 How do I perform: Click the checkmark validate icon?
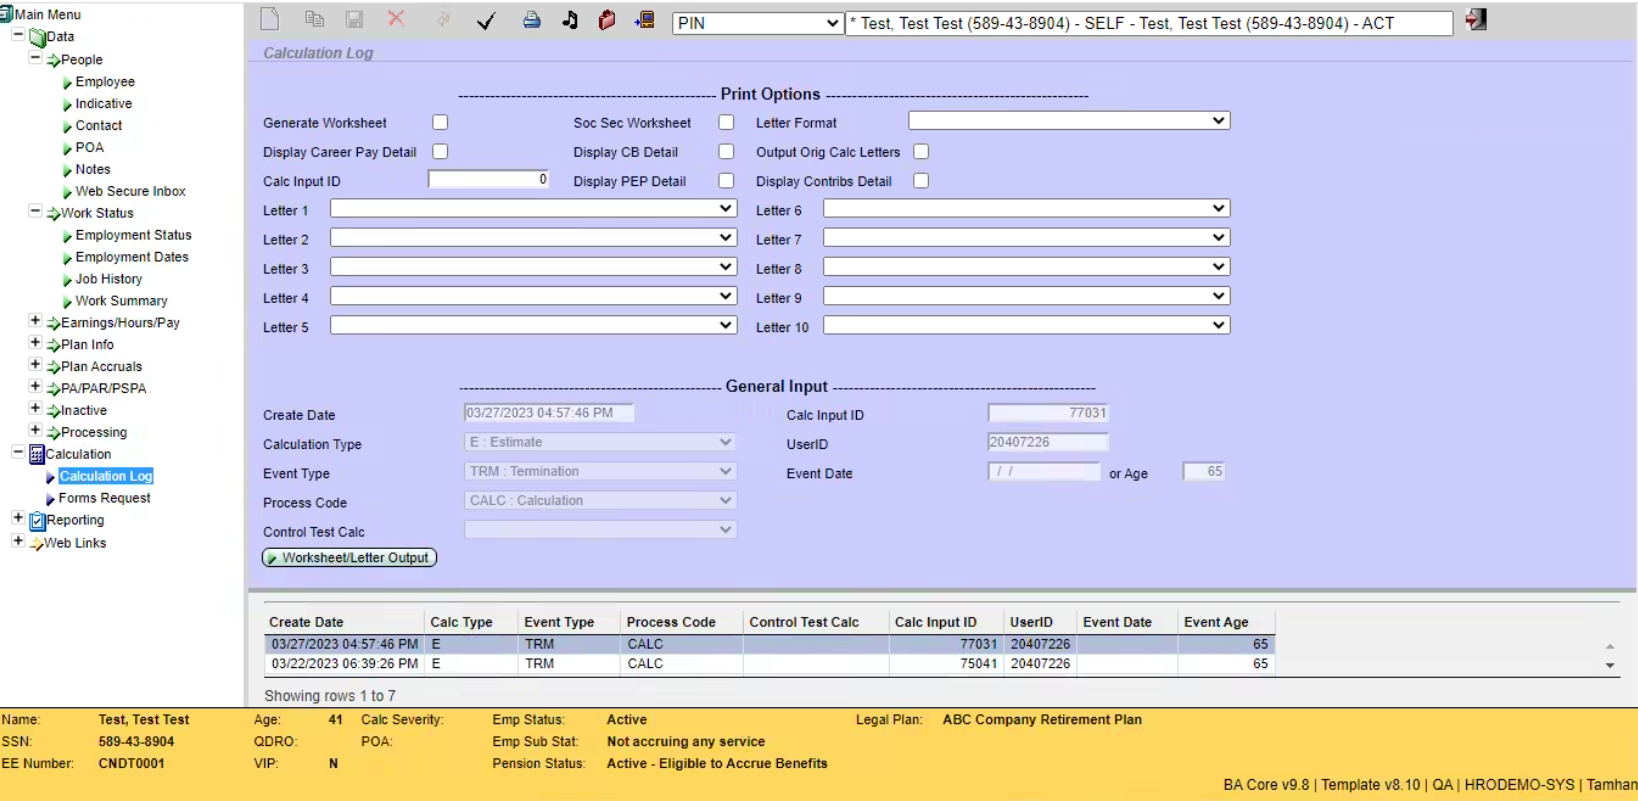click(486, 21)
